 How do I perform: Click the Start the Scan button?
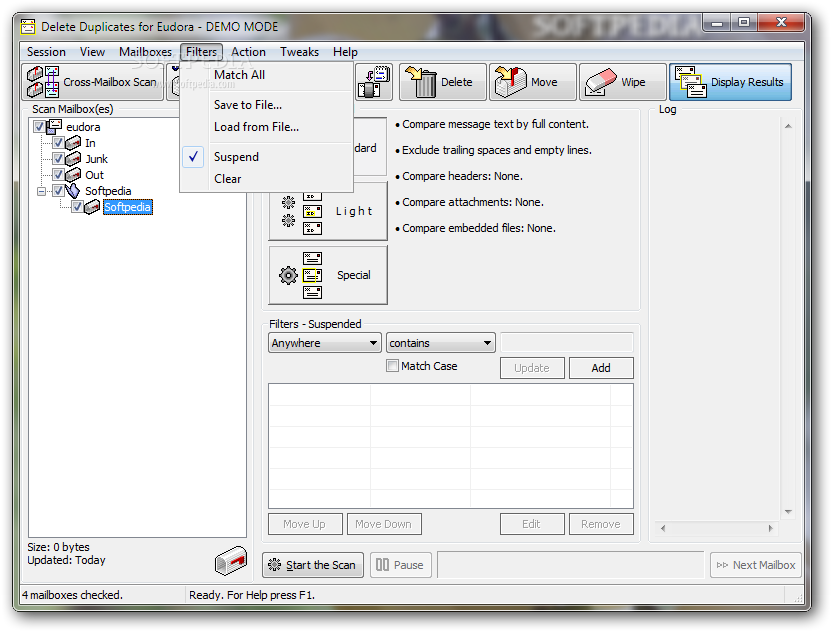(x=313, y=565)
